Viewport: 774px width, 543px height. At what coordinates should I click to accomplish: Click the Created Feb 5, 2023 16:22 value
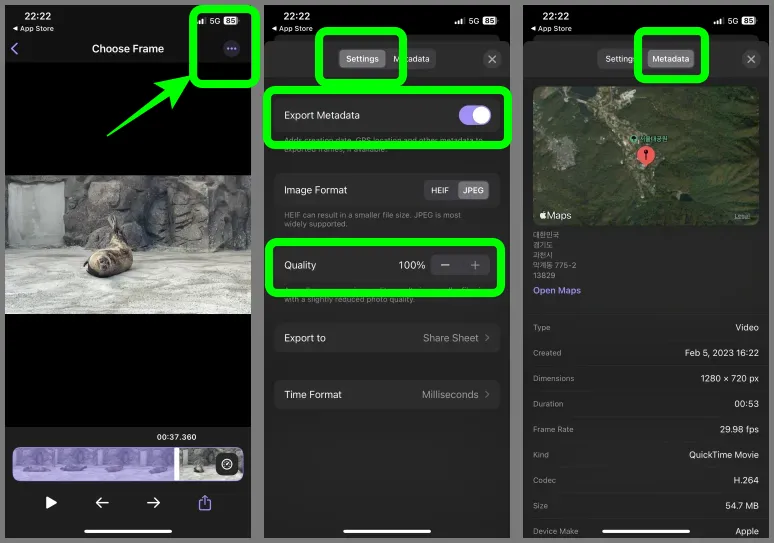pos(721,352)
